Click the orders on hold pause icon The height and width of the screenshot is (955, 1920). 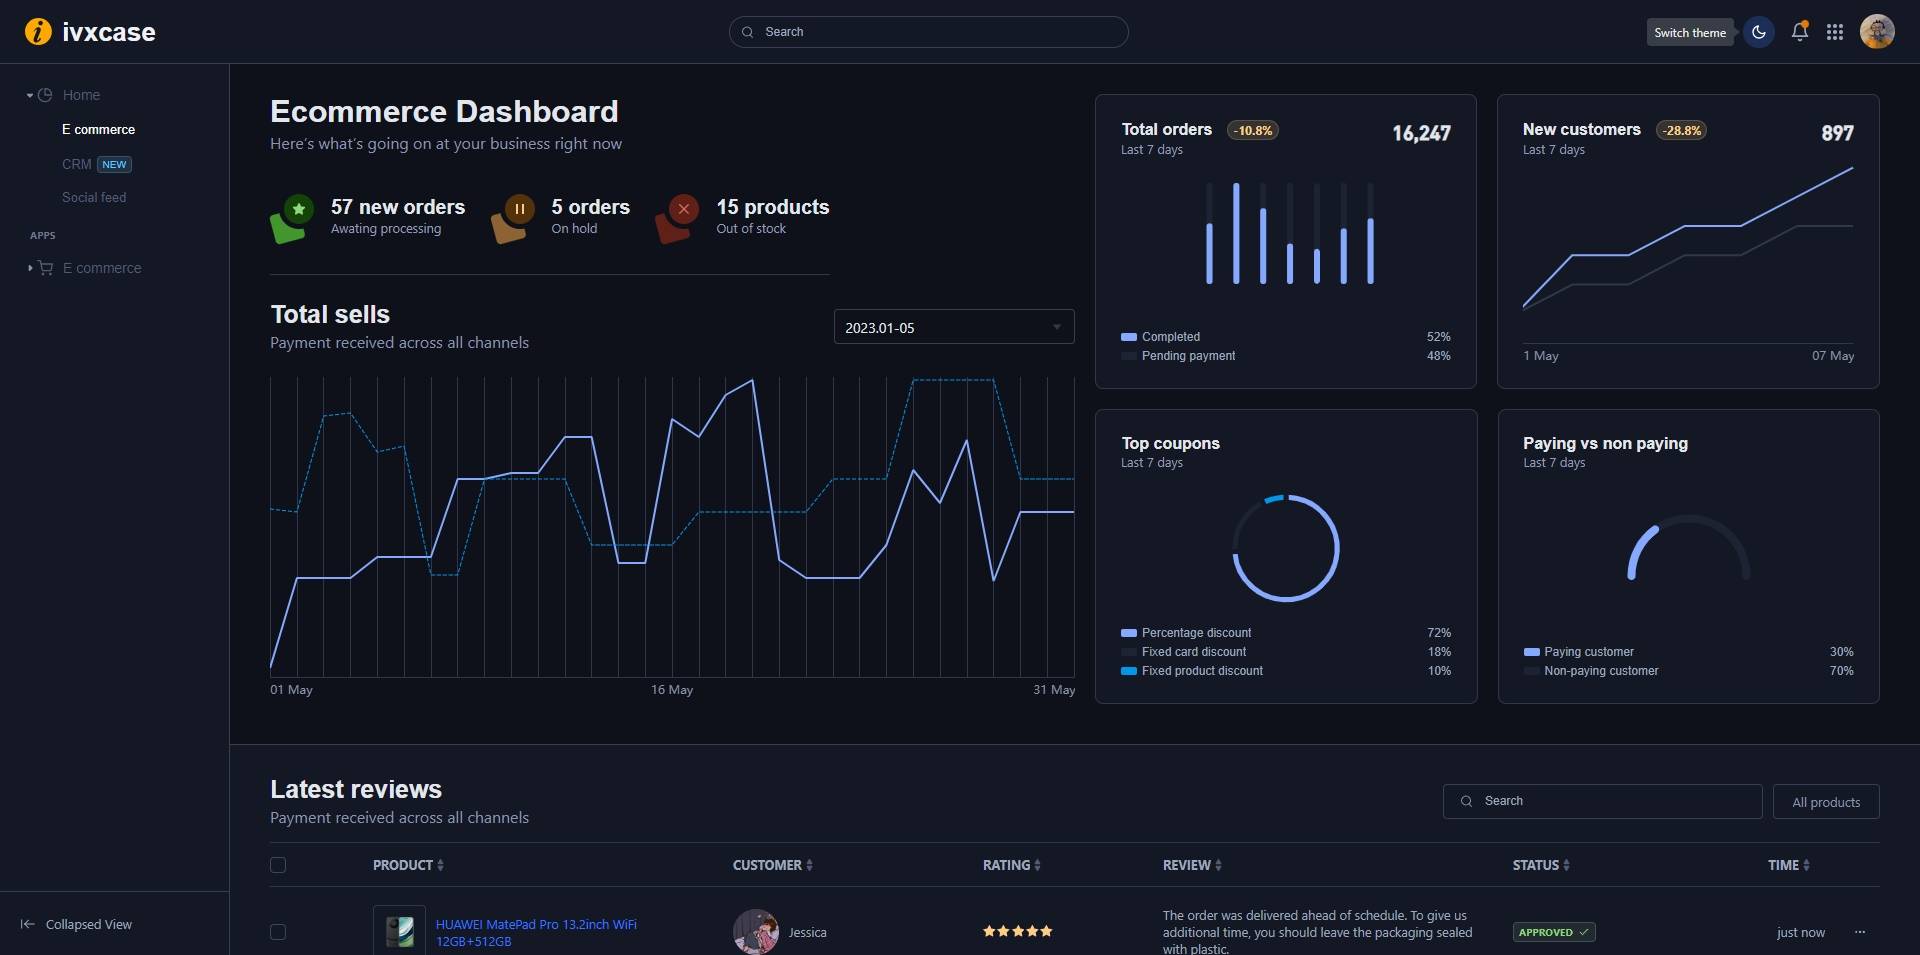[519, 210]
